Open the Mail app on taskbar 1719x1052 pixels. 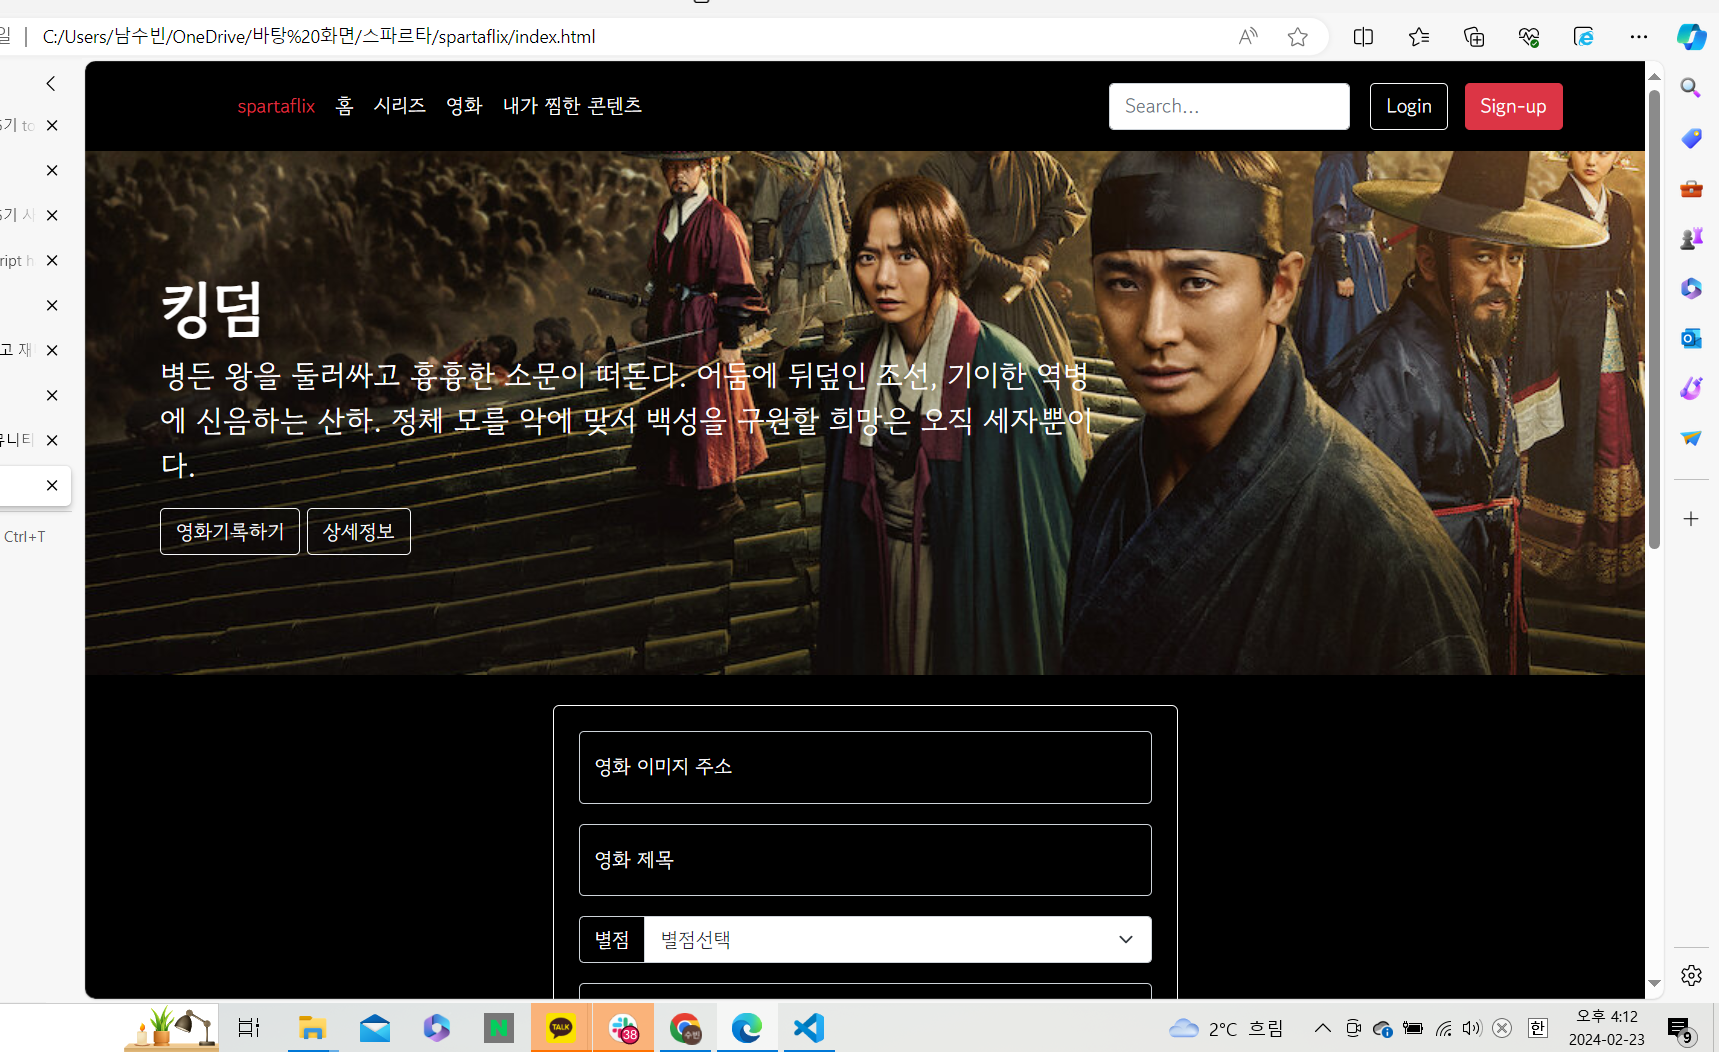point(375,1027)
